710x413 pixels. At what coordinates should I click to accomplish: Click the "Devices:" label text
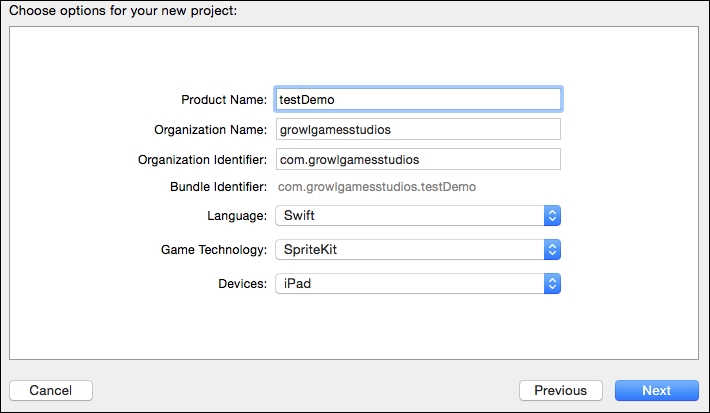(x=243, y=284)
